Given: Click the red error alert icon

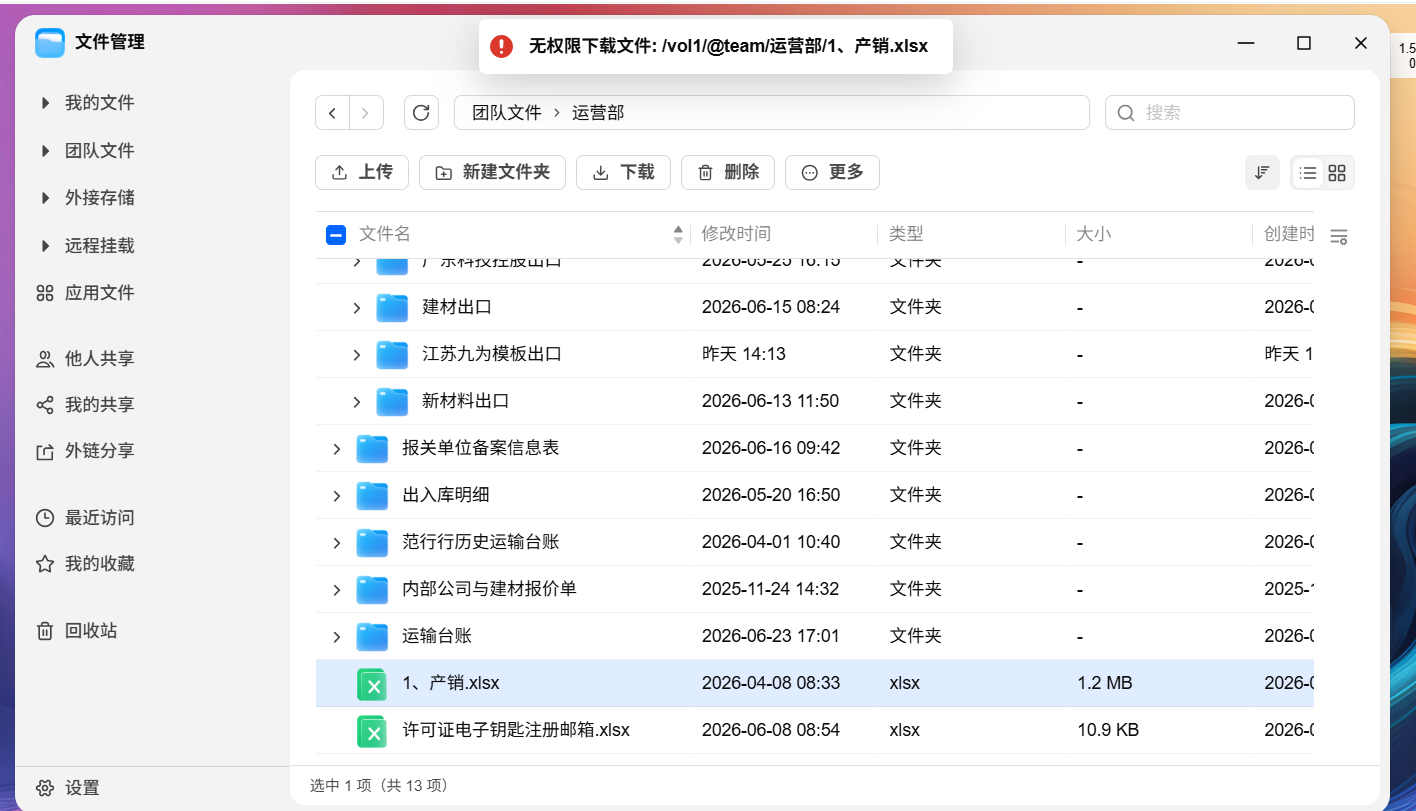Looking at the screenshot, I should (501, 46).
